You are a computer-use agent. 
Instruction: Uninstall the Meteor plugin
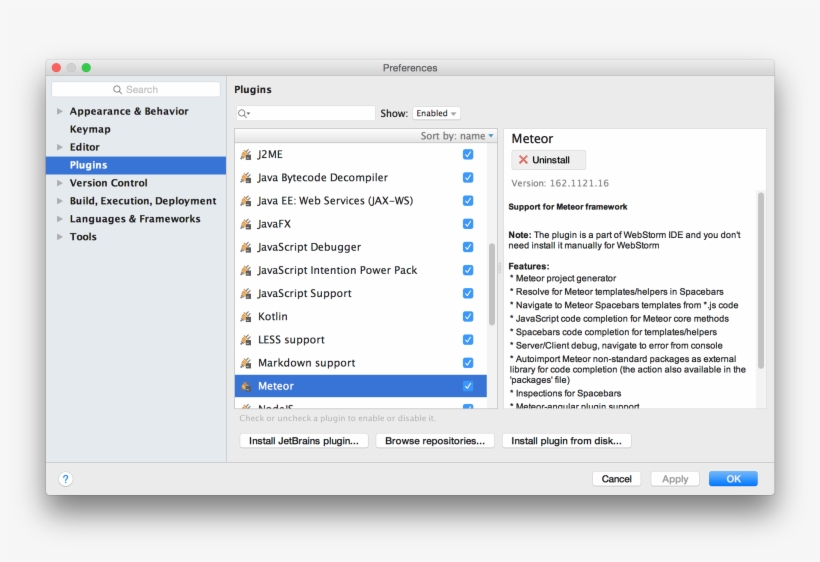coord(548,160)
